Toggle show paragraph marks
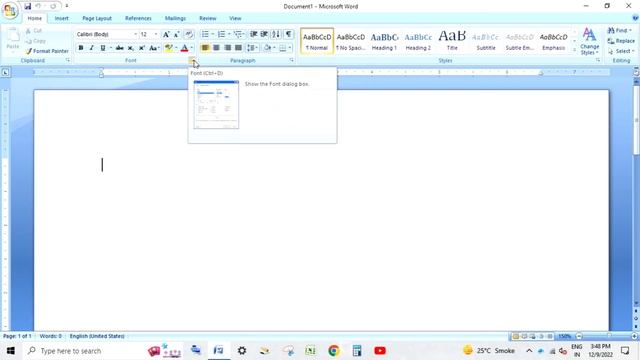Screen dimensions: 640x360 tap(288, 34)
